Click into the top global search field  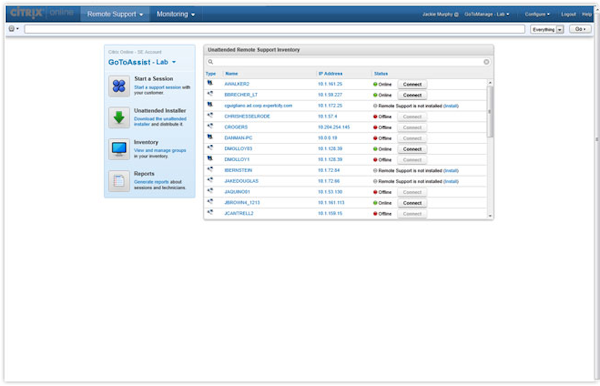coord(274,29)
